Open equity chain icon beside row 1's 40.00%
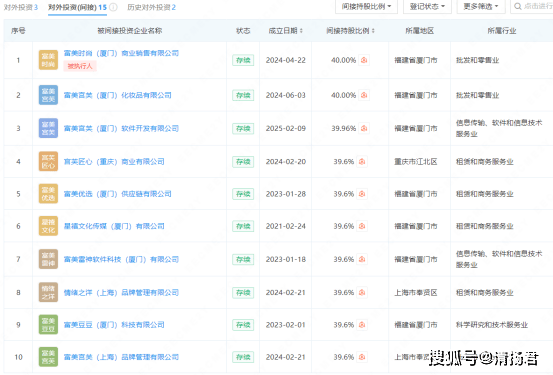 coord(364,60)
